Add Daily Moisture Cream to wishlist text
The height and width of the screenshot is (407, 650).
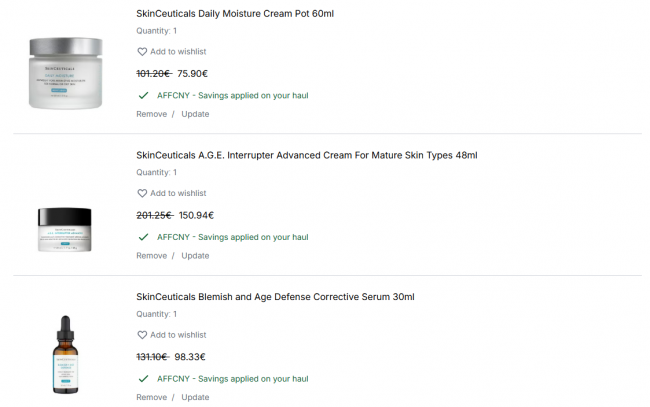[x=178, y=52]
